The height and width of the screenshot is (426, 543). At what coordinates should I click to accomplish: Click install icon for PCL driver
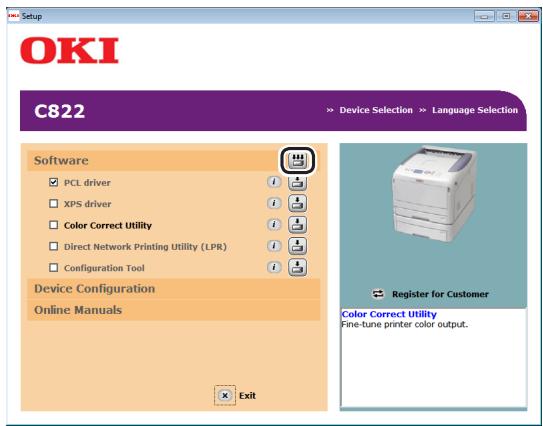point(297,183)
